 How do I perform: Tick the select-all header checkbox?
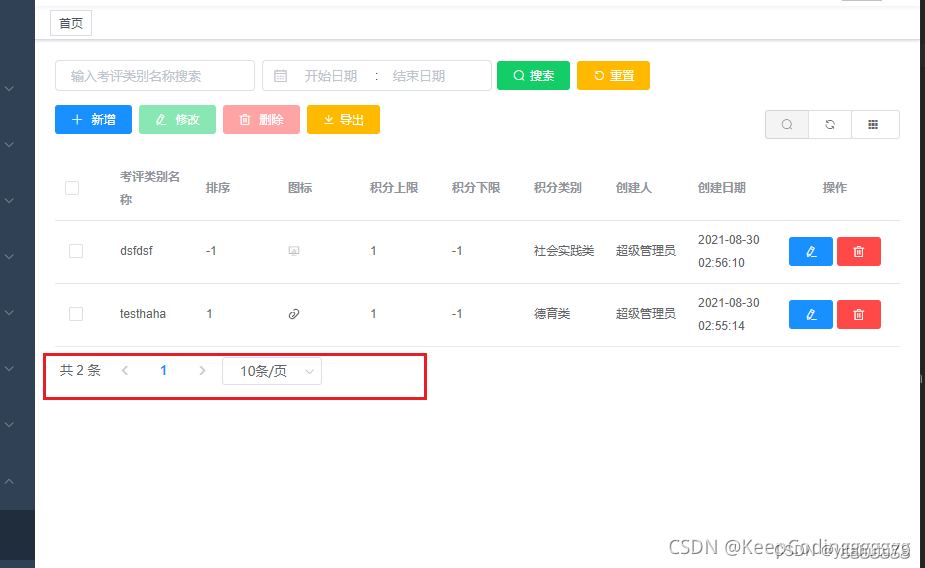(x=72, y=188)
